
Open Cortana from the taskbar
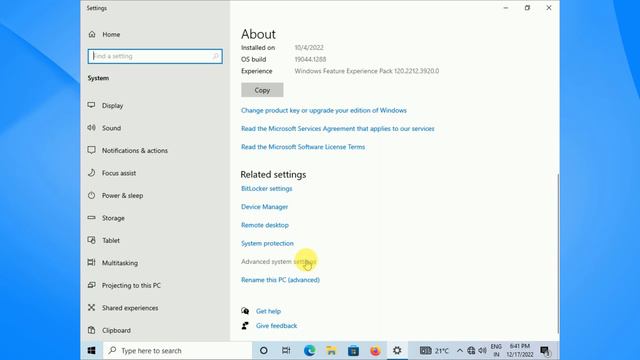(264, 351)
